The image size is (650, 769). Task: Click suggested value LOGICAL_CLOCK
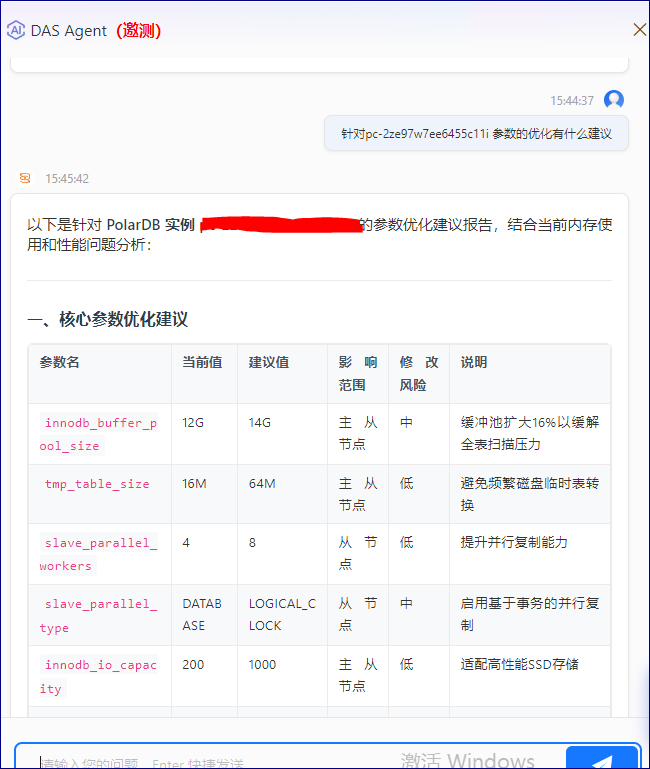tap(283, 615)
